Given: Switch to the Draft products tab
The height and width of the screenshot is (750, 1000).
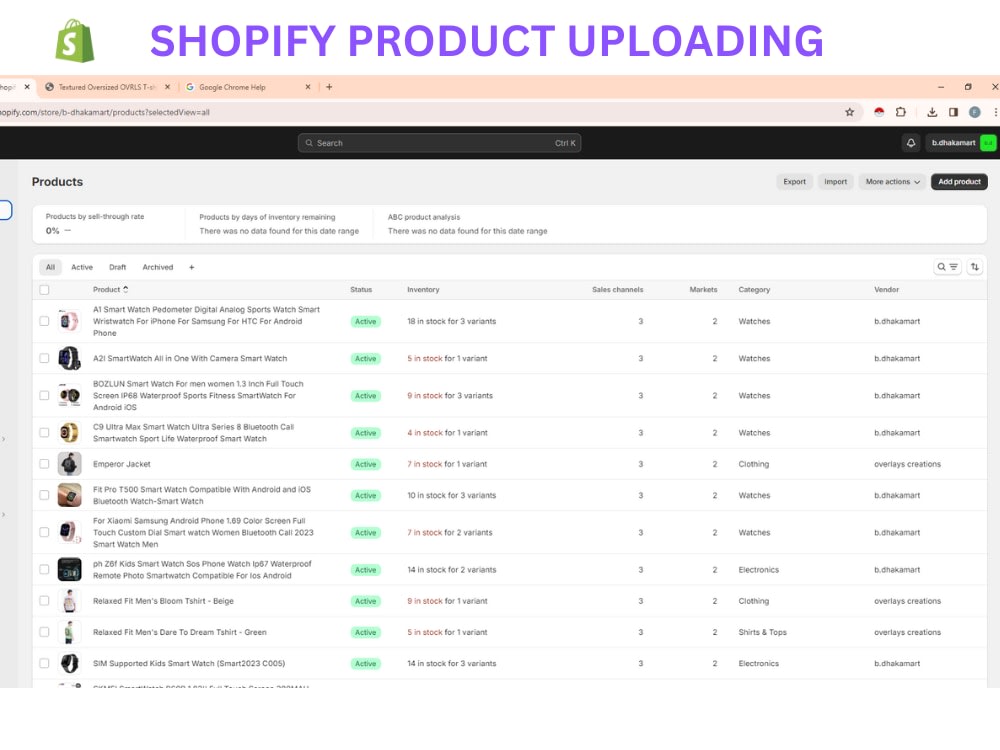Looking at the screenshot, I should (117, 267).
